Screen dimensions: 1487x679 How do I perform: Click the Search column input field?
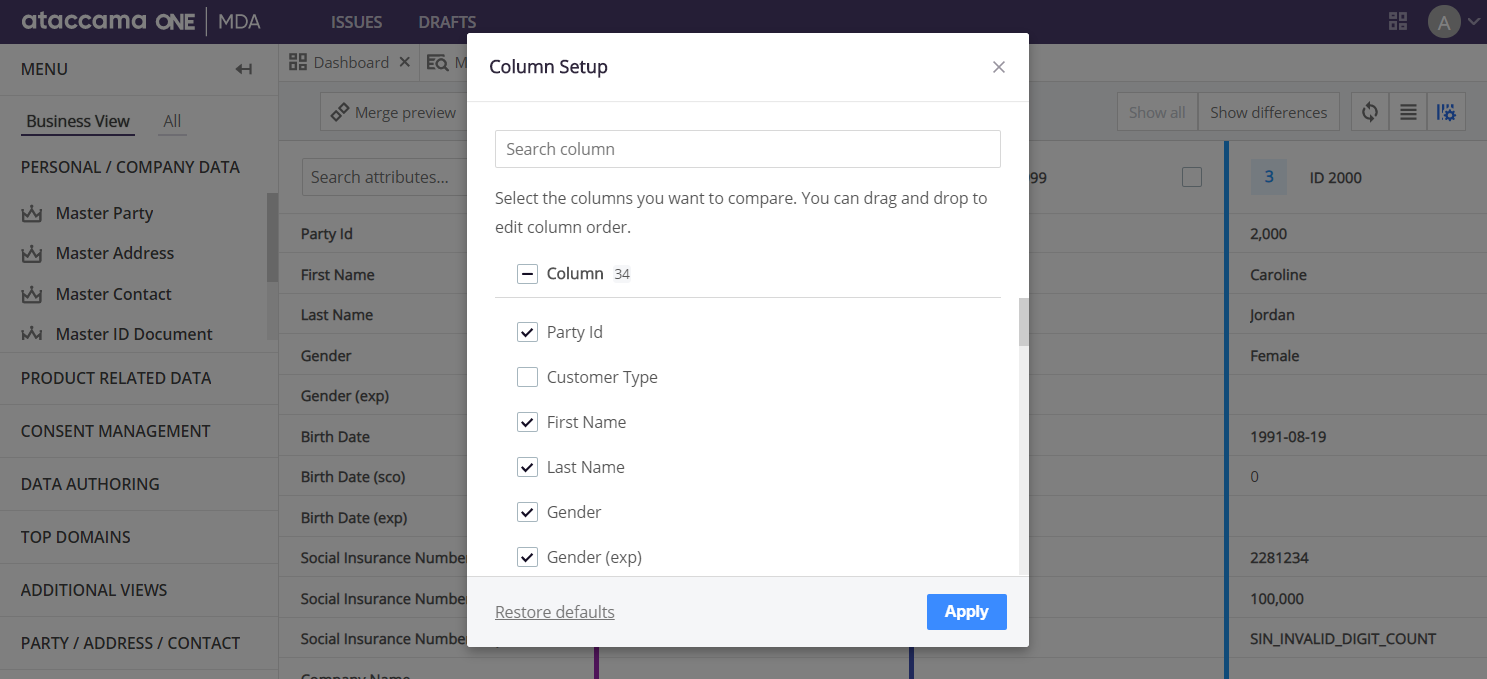click(x=747, y=149)
